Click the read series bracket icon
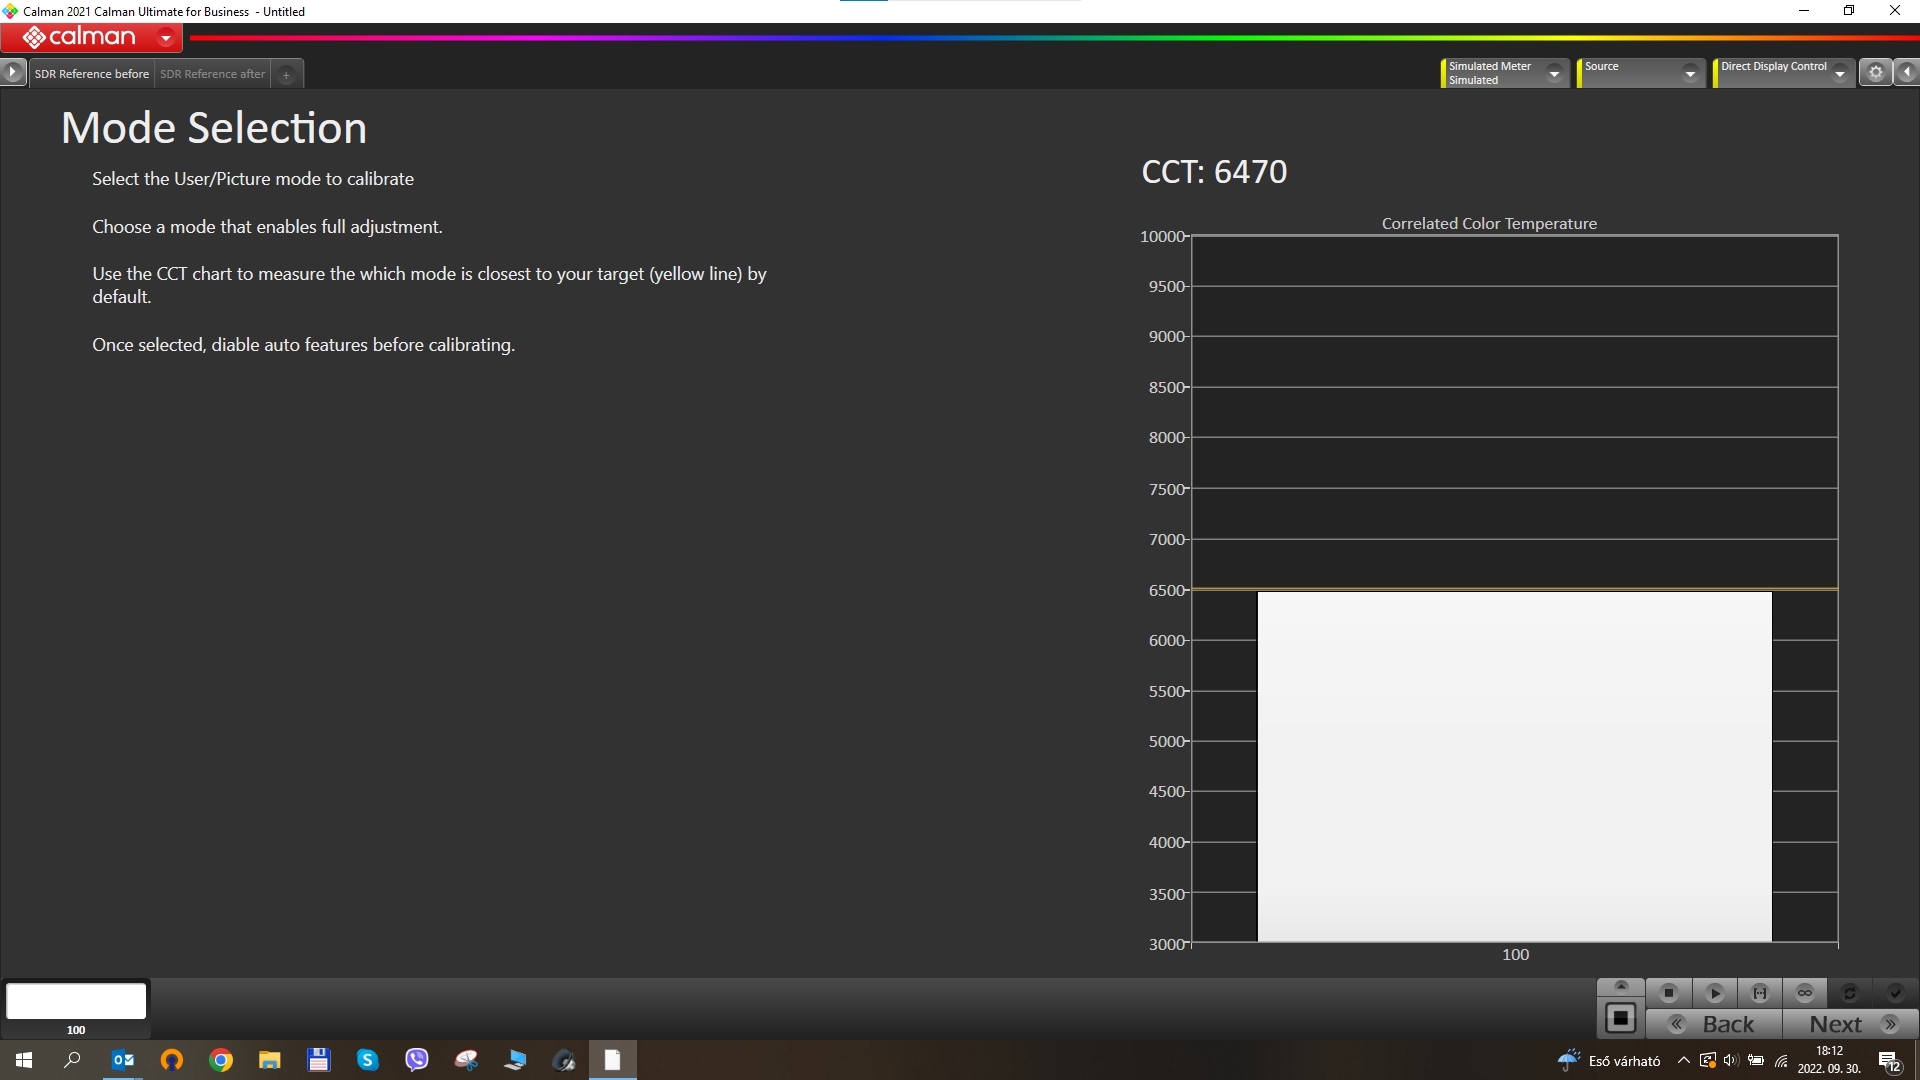Image resolution: width=1920 pixels, height=1080 pixels. click(1760, 993)
